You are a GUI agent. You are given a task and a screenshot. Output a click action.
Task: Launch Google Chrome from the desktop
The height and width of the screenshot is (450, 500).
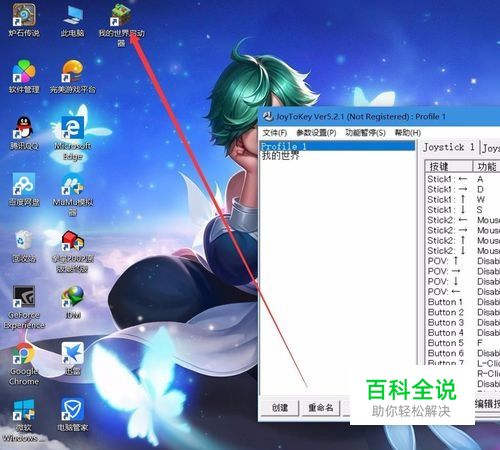click(x=24, y=363)
